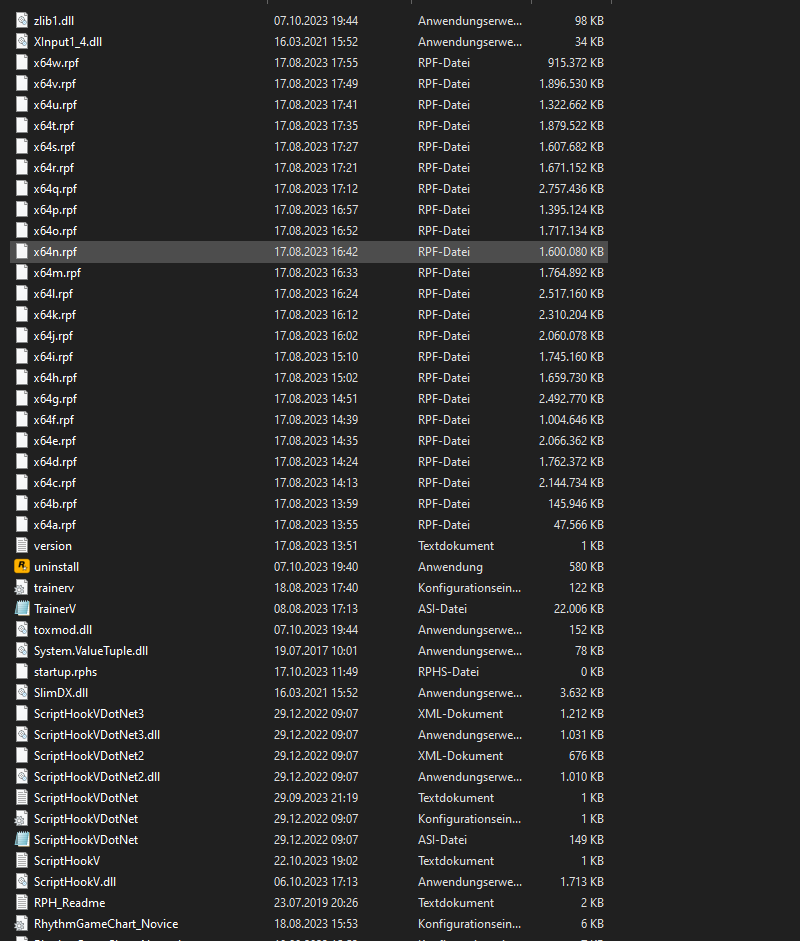Screen dimensions: 800x941
Task: Click file name x64d.rpf
Action: pyautogui.click(x=55, y=461)
